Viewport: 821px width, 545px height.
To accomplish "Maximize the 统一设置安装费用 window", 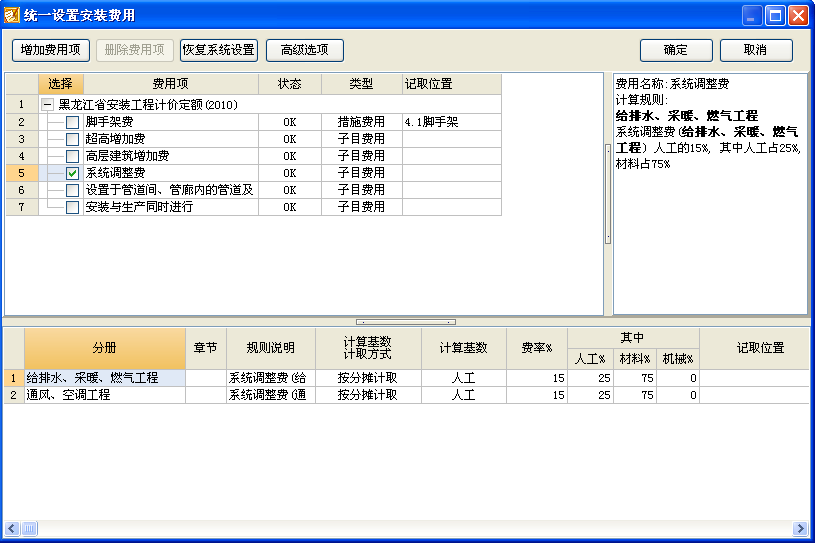I will point(775,16).
